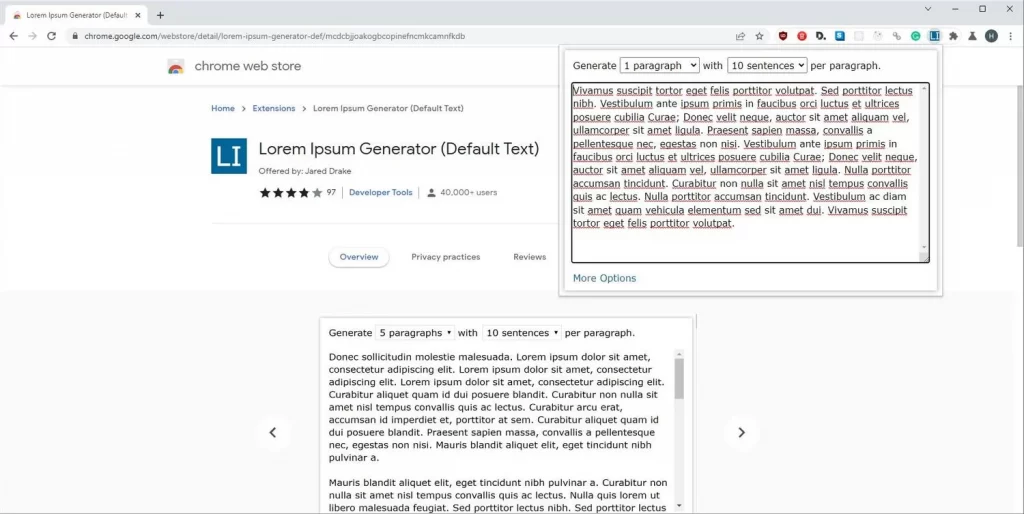
Task: Click More Options in the popup
Action: (604, 278)
